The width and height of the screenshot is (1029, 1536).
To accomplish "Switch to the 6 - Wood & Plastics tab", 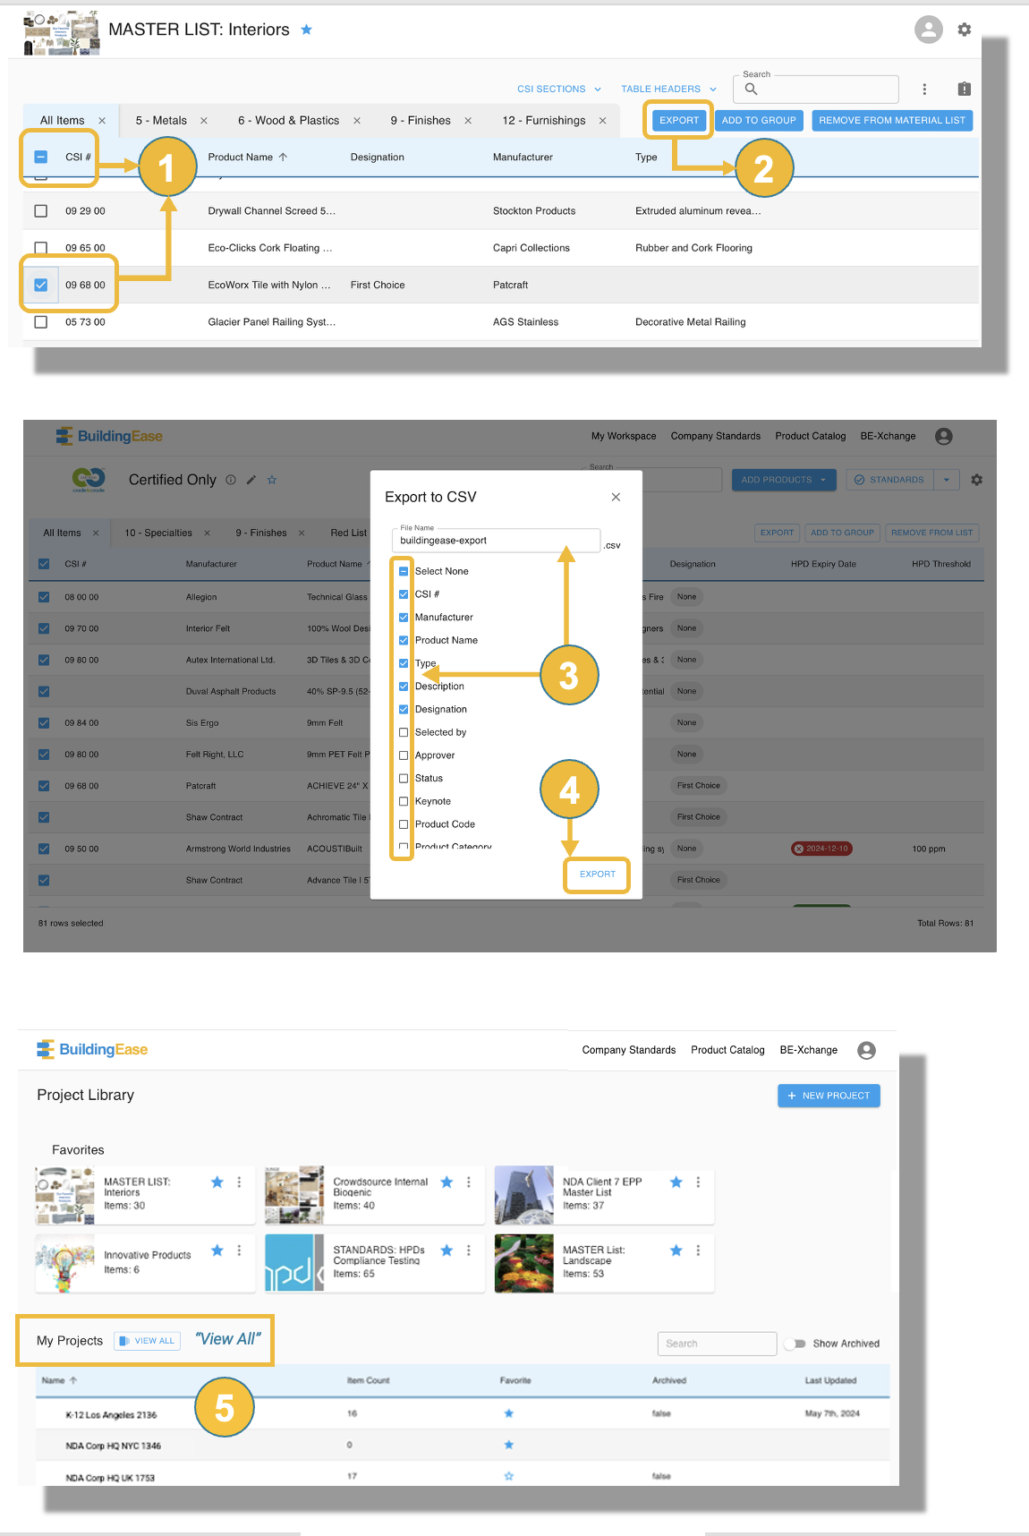I will (288, 121).
